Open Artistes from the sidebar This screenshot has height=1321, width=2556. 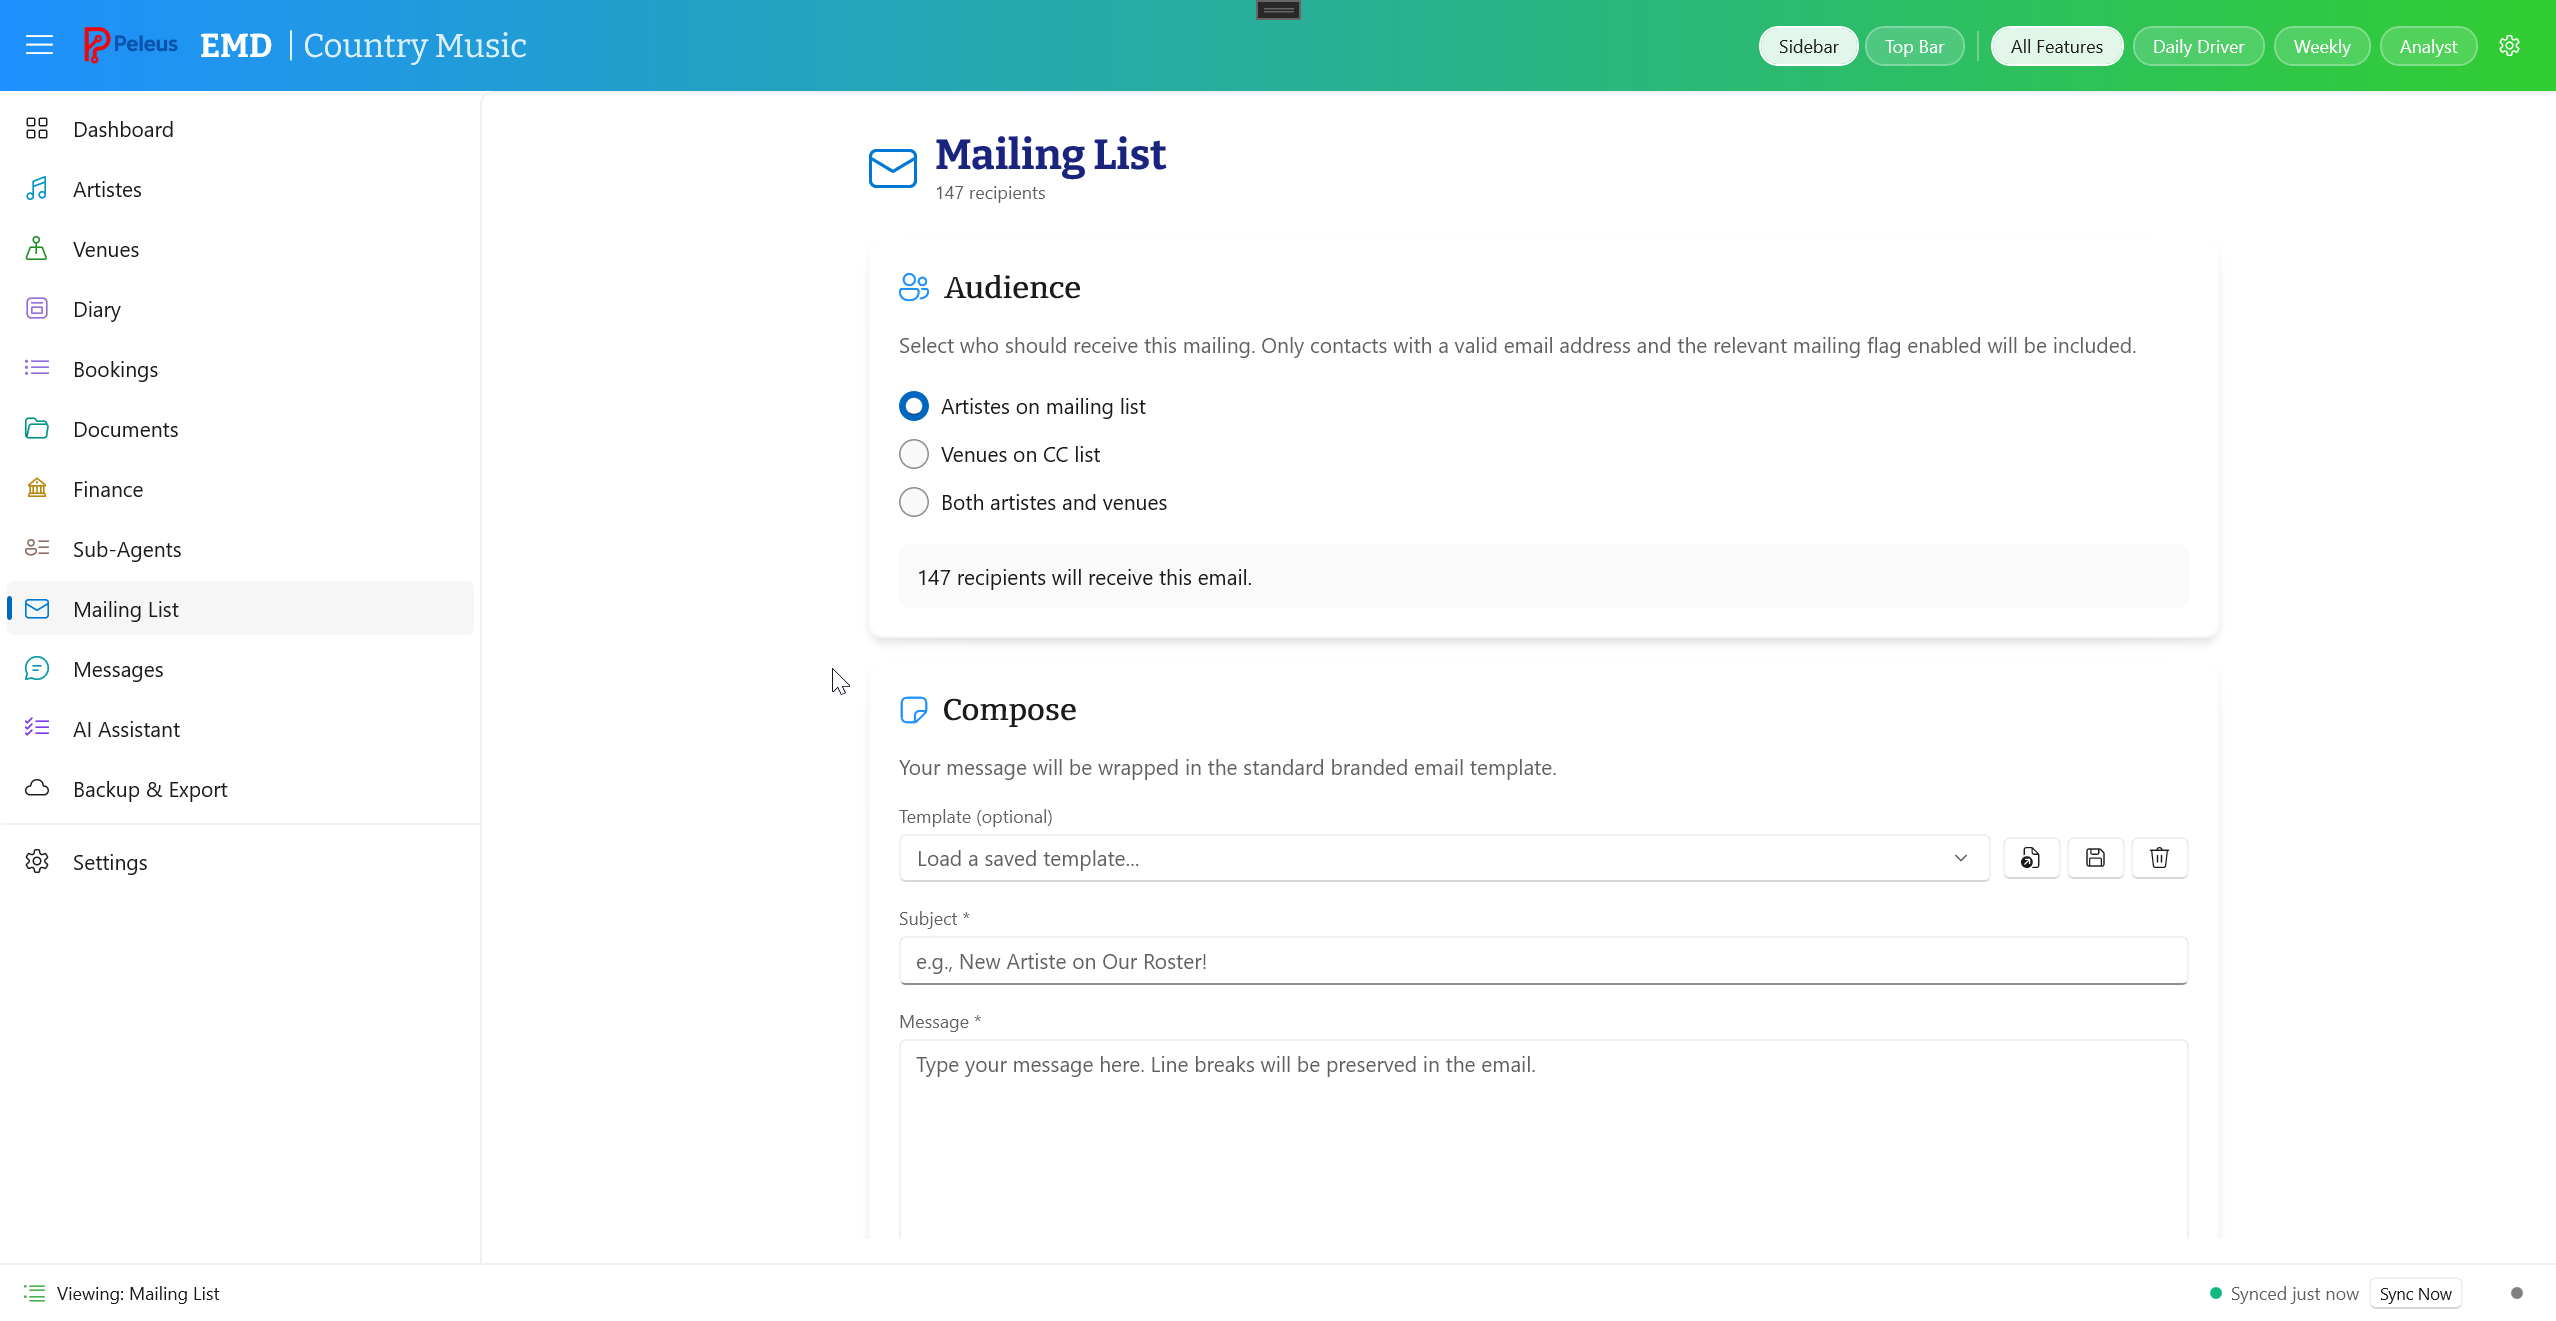[107, 189]
